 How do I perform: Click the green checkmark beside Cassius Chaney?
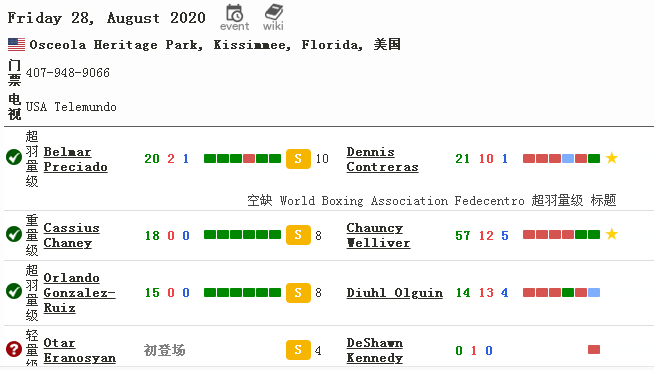point(14,234)
